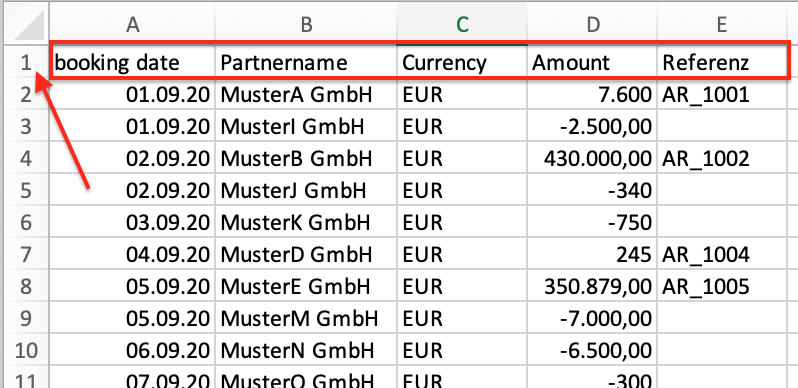Select cell with MusterE GmbH
Image resolution: width=798 pixels, height=388 pixels.
[306, 287]
